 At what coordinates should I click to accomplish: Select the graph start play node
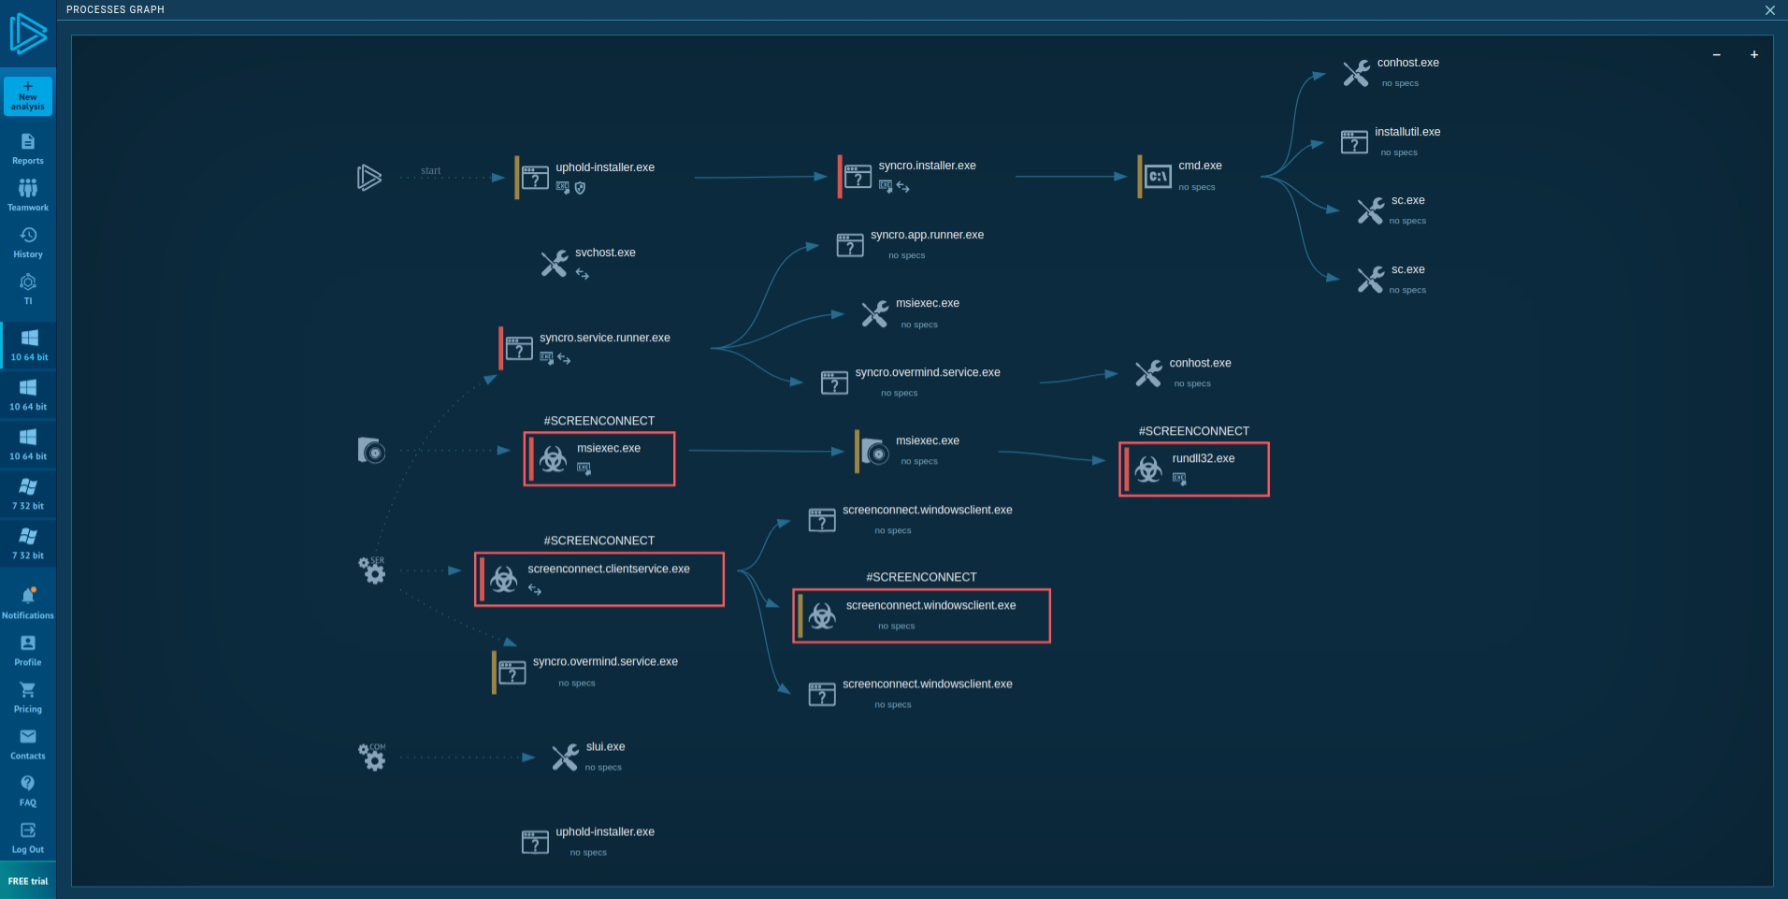[x=369, y=178]
